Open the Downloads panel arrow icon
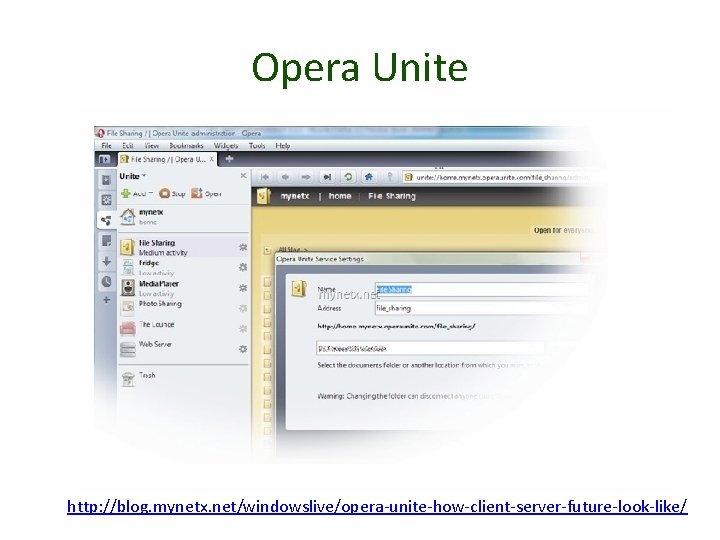Image resolution: width=720 pixels, height=540 pixels. [106, 261]
